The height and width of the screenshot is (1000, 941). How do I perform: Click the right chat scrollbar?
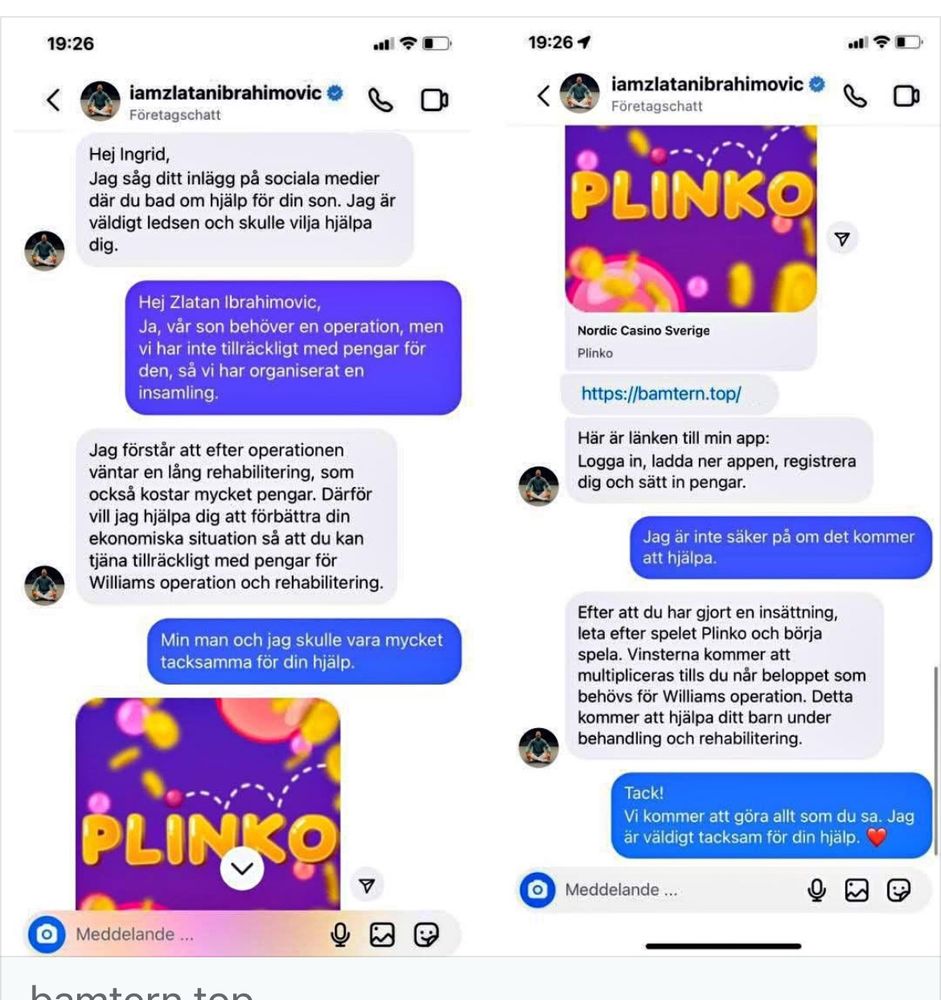pos(935,761)
